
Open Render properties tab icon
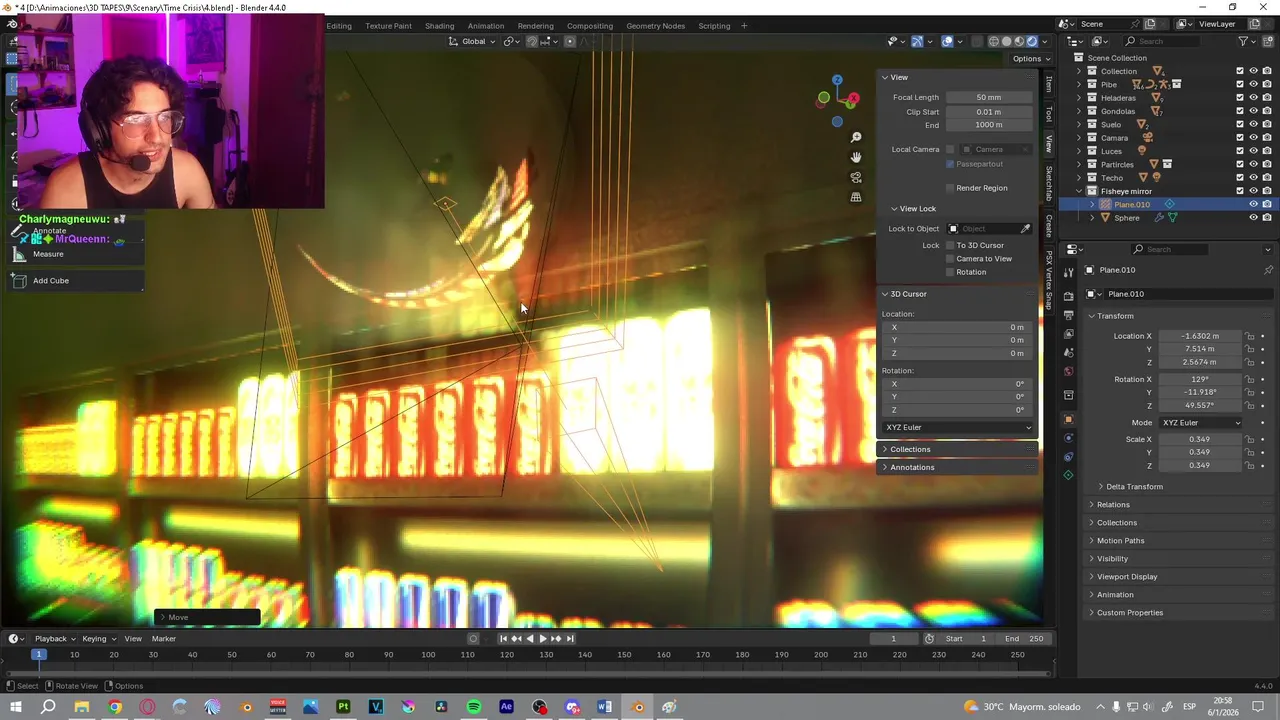pos(1068,296)
